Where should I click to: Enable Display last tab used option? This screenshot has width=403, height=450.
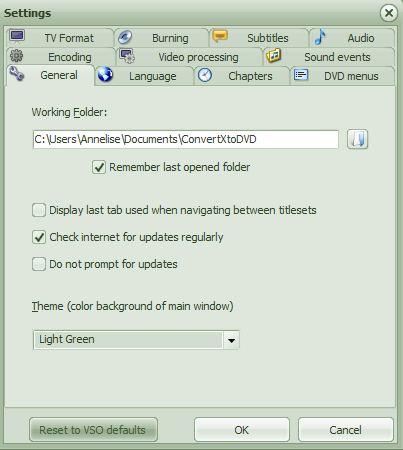pyautogui.click(x=39, y=210)
